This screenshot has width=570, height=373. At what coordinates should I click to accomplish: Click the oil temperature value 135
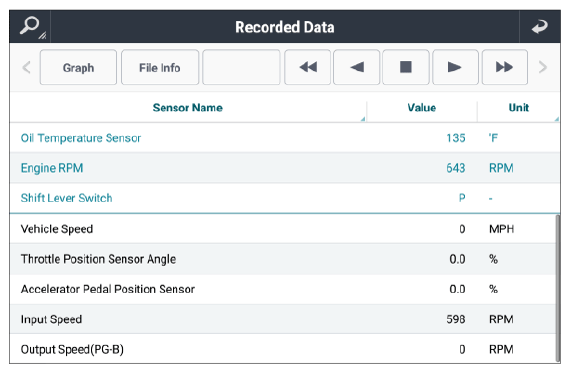pos(456,138)
